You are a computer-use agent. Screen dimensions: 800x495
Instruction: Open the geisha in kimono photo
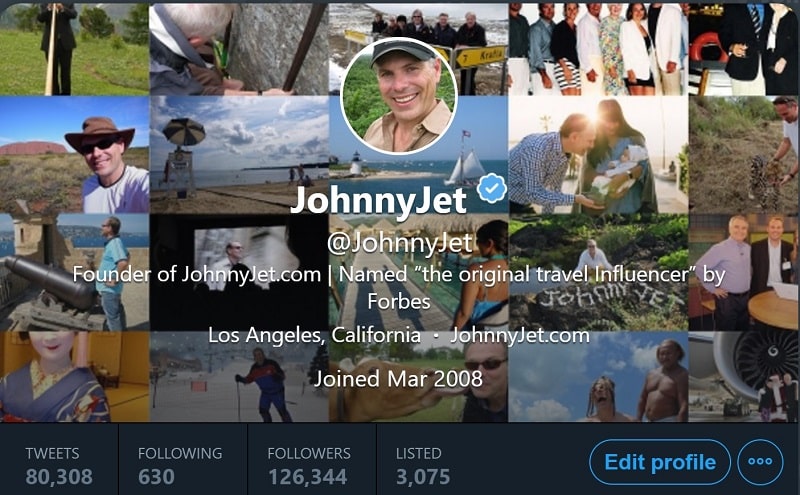click(74, 377)
